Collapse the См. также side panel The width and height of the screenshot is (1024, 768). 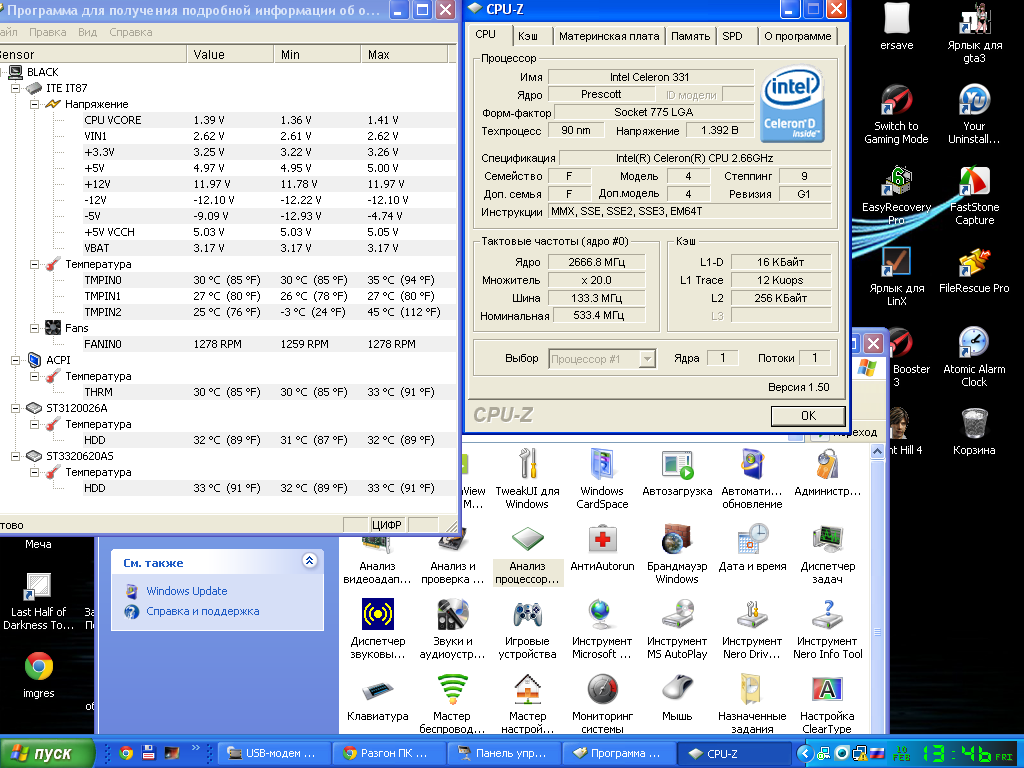click(x=309, y=562)
